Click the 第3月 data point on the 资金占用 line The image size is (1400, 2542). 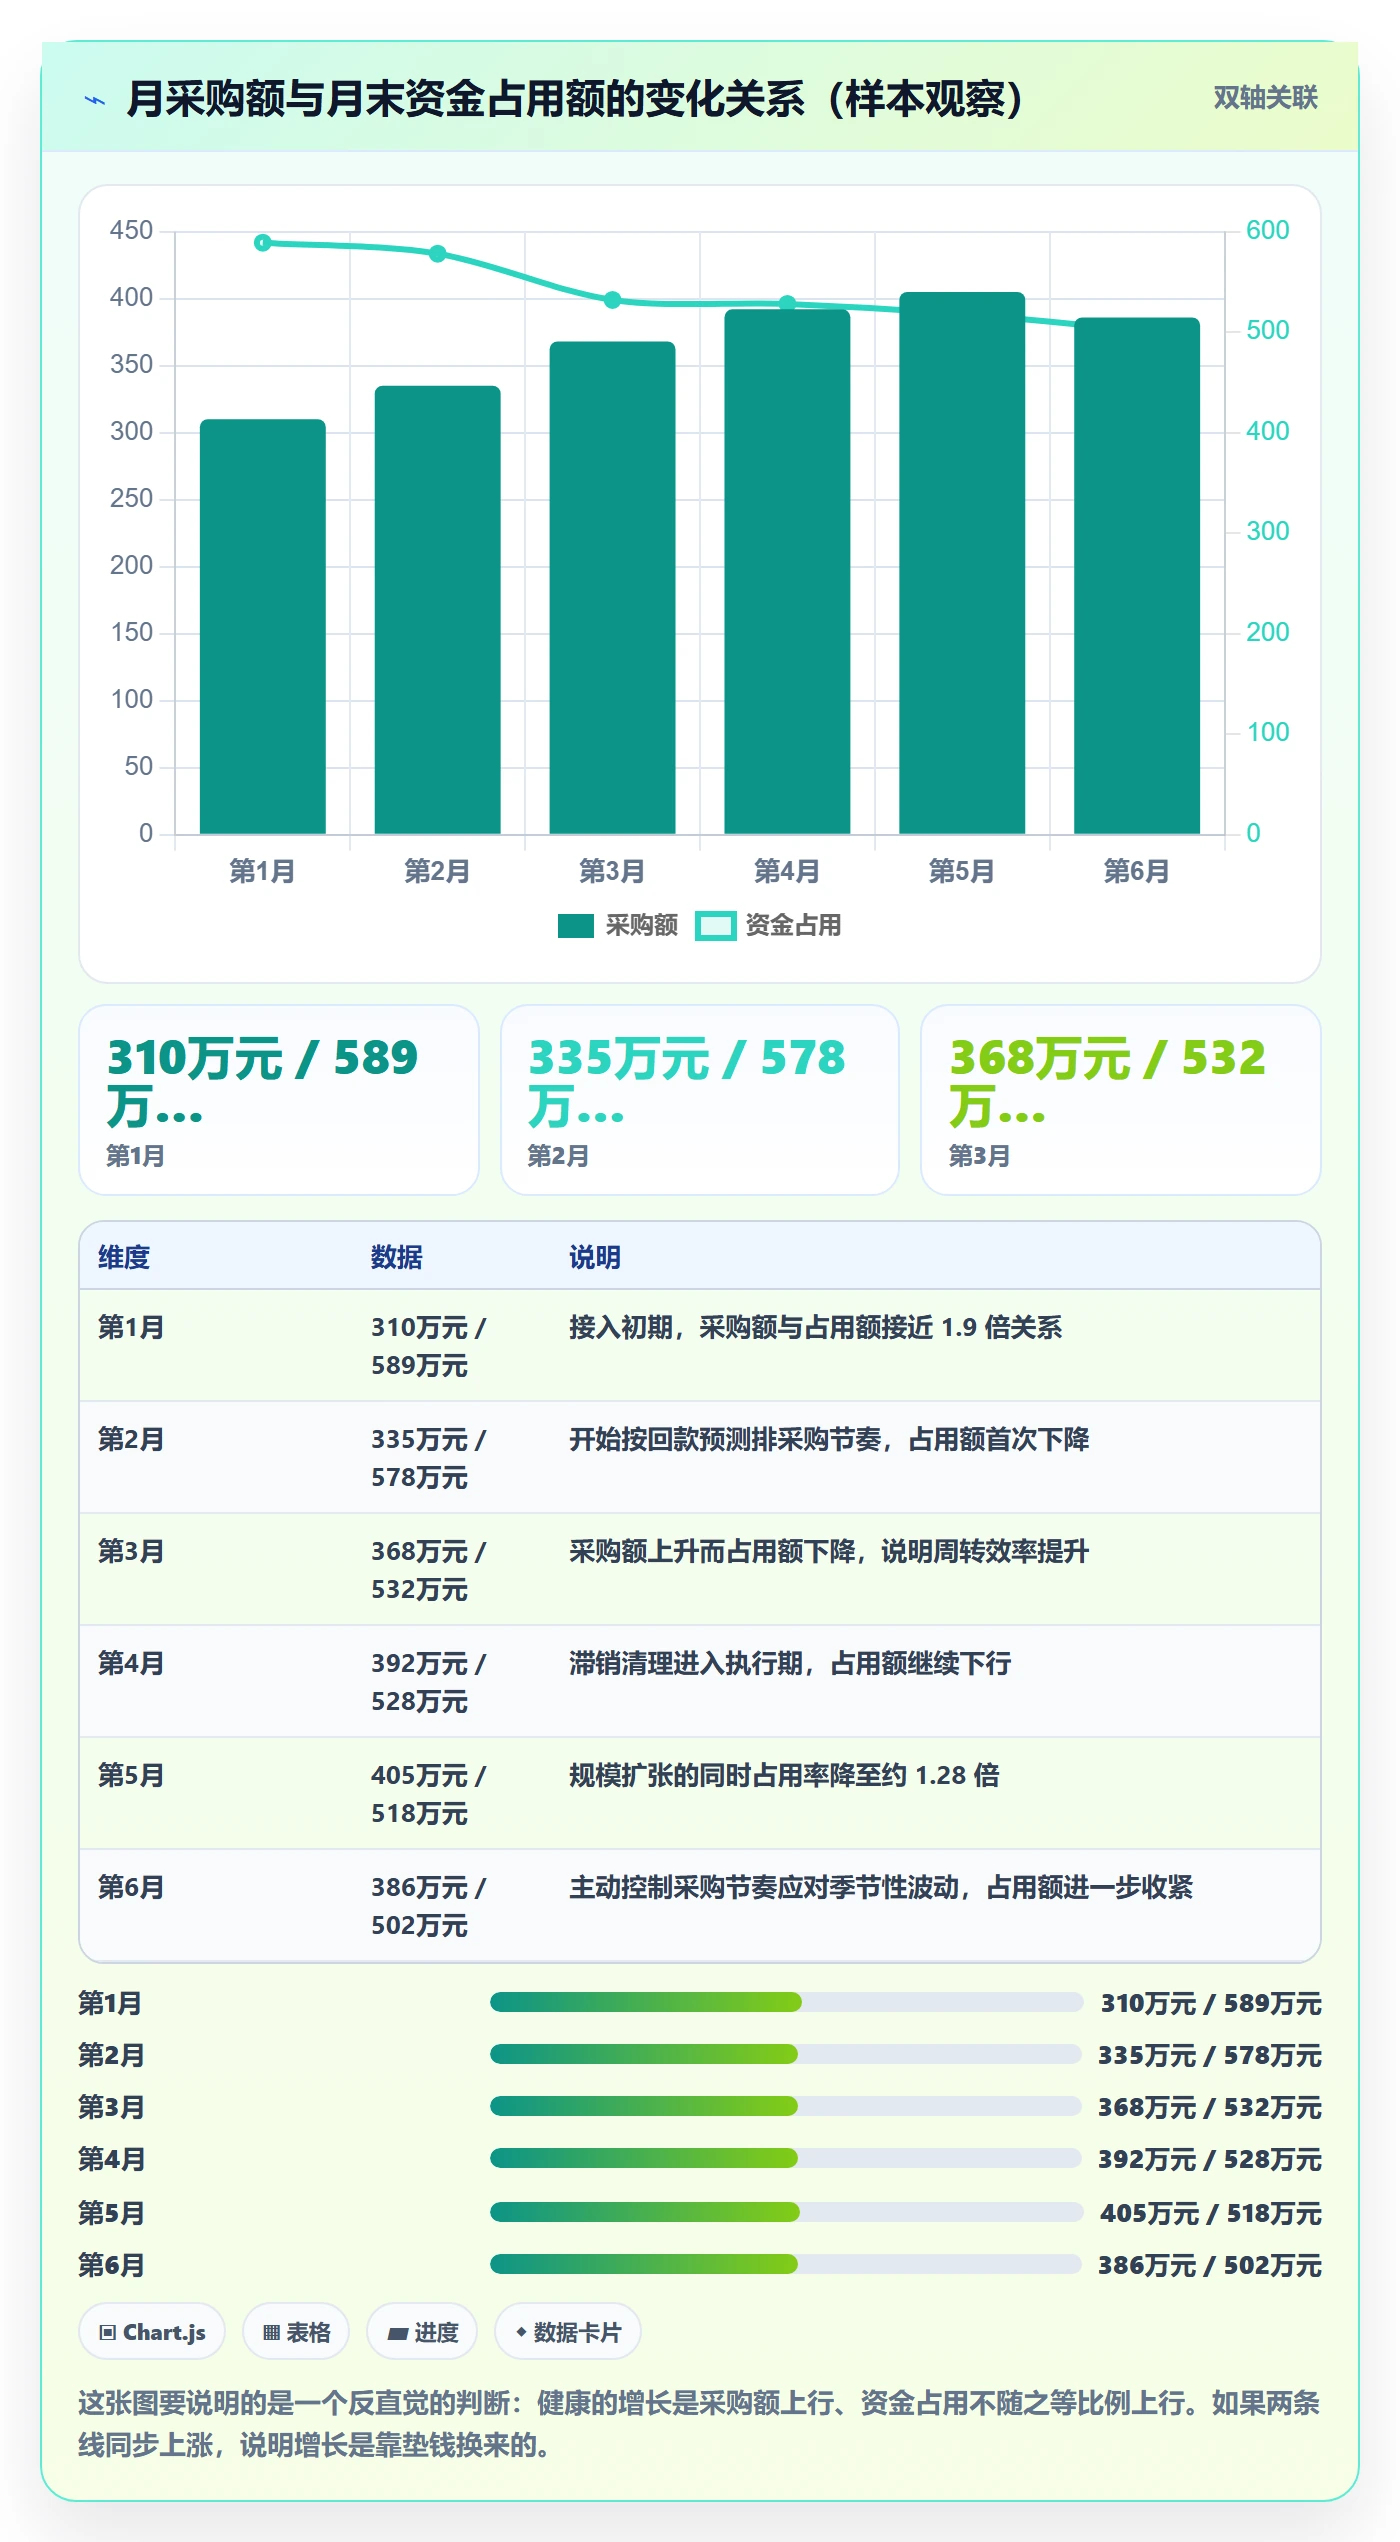[x=613, y=300]
